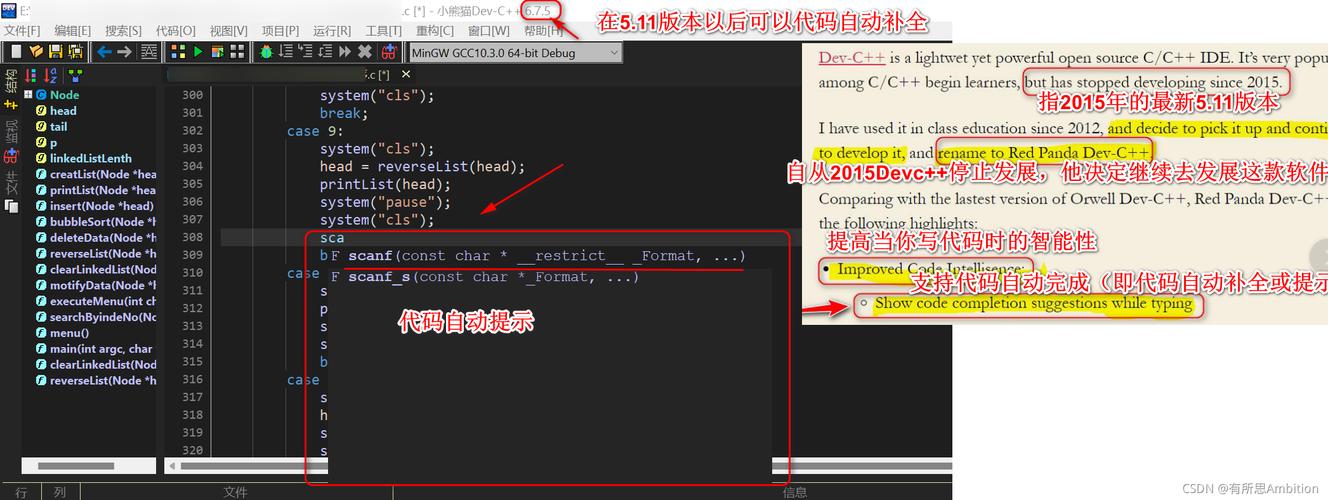This screenshot has width=1328, height=500.
Task: Create a new file with toolbar icon
Action: click(x=16, y=52)
